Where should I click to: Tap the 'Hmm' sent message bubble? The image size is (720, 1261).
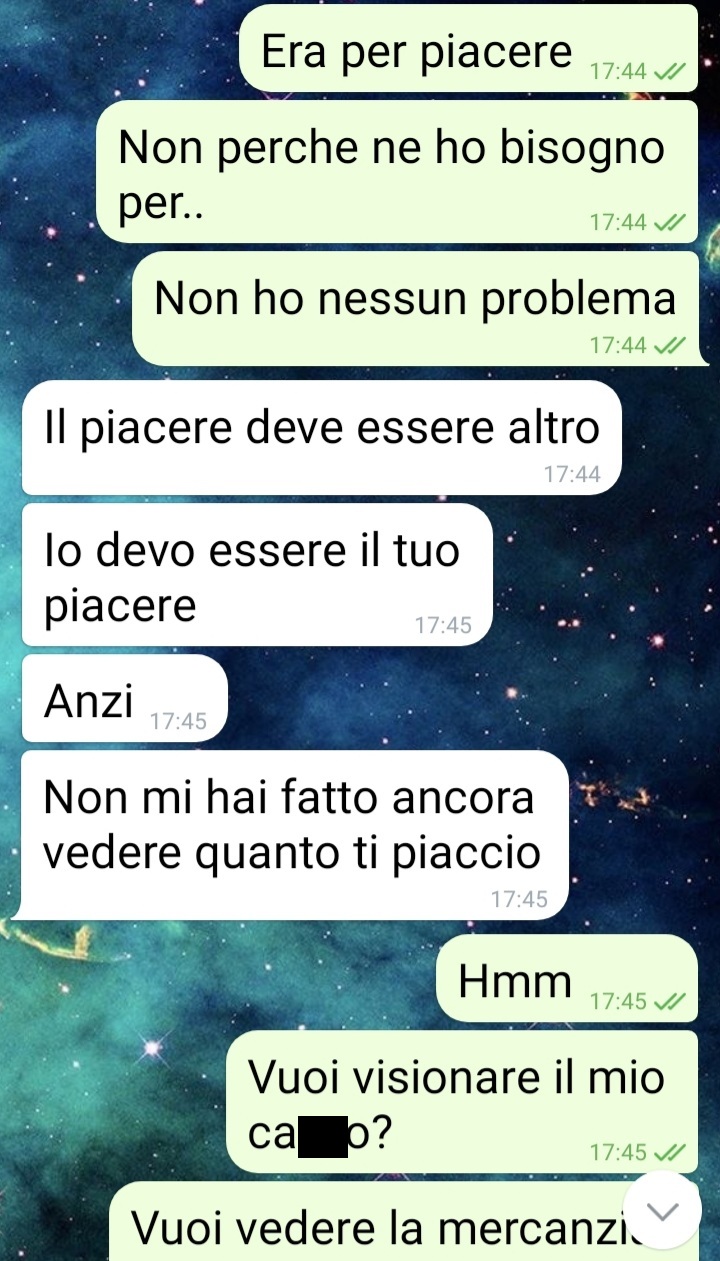[x=567, y=978]
